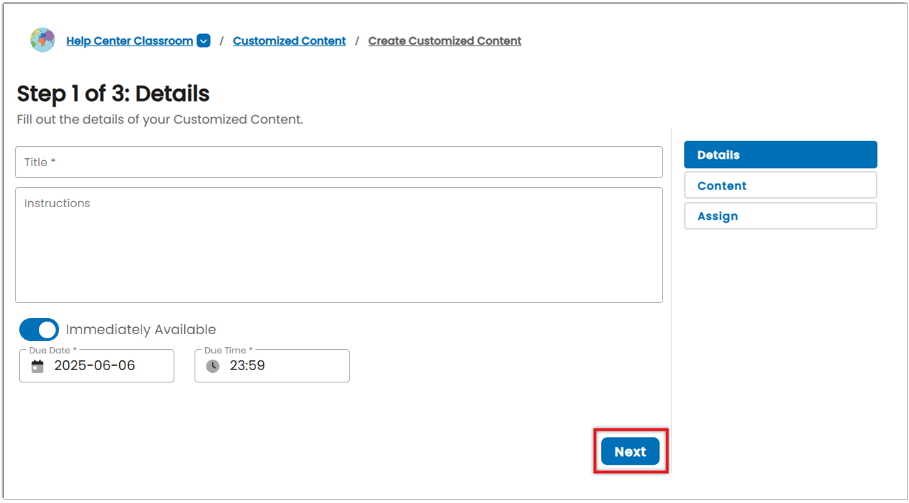
Task: Click the Immediately Available label text
Action: 141,330
